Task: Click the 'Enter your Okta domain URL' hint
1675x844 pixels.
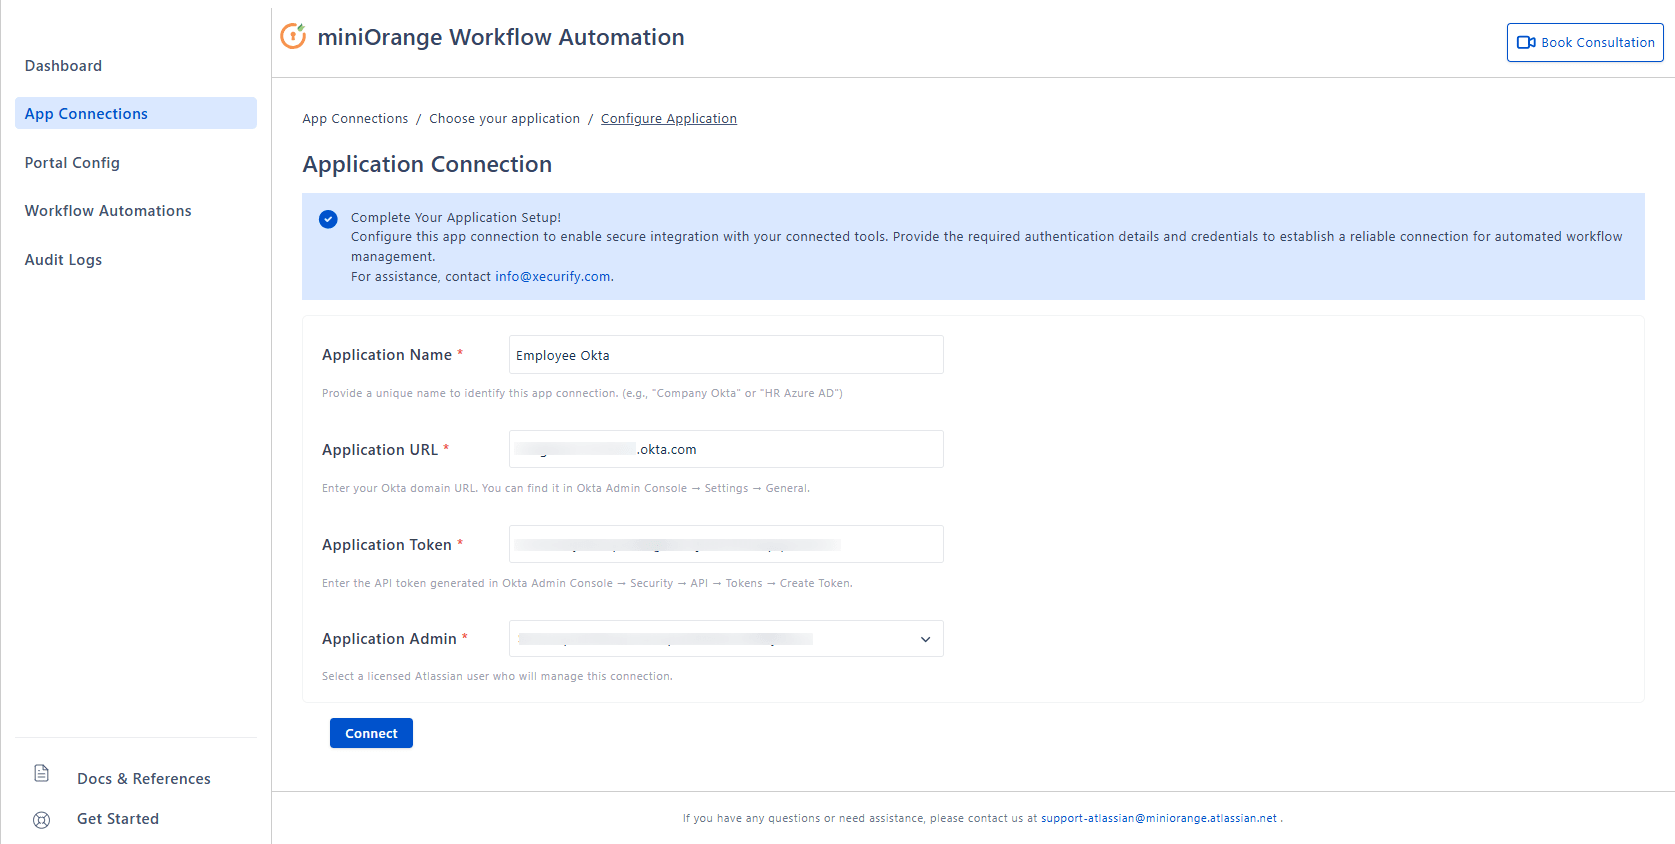Action: (566, 488)
